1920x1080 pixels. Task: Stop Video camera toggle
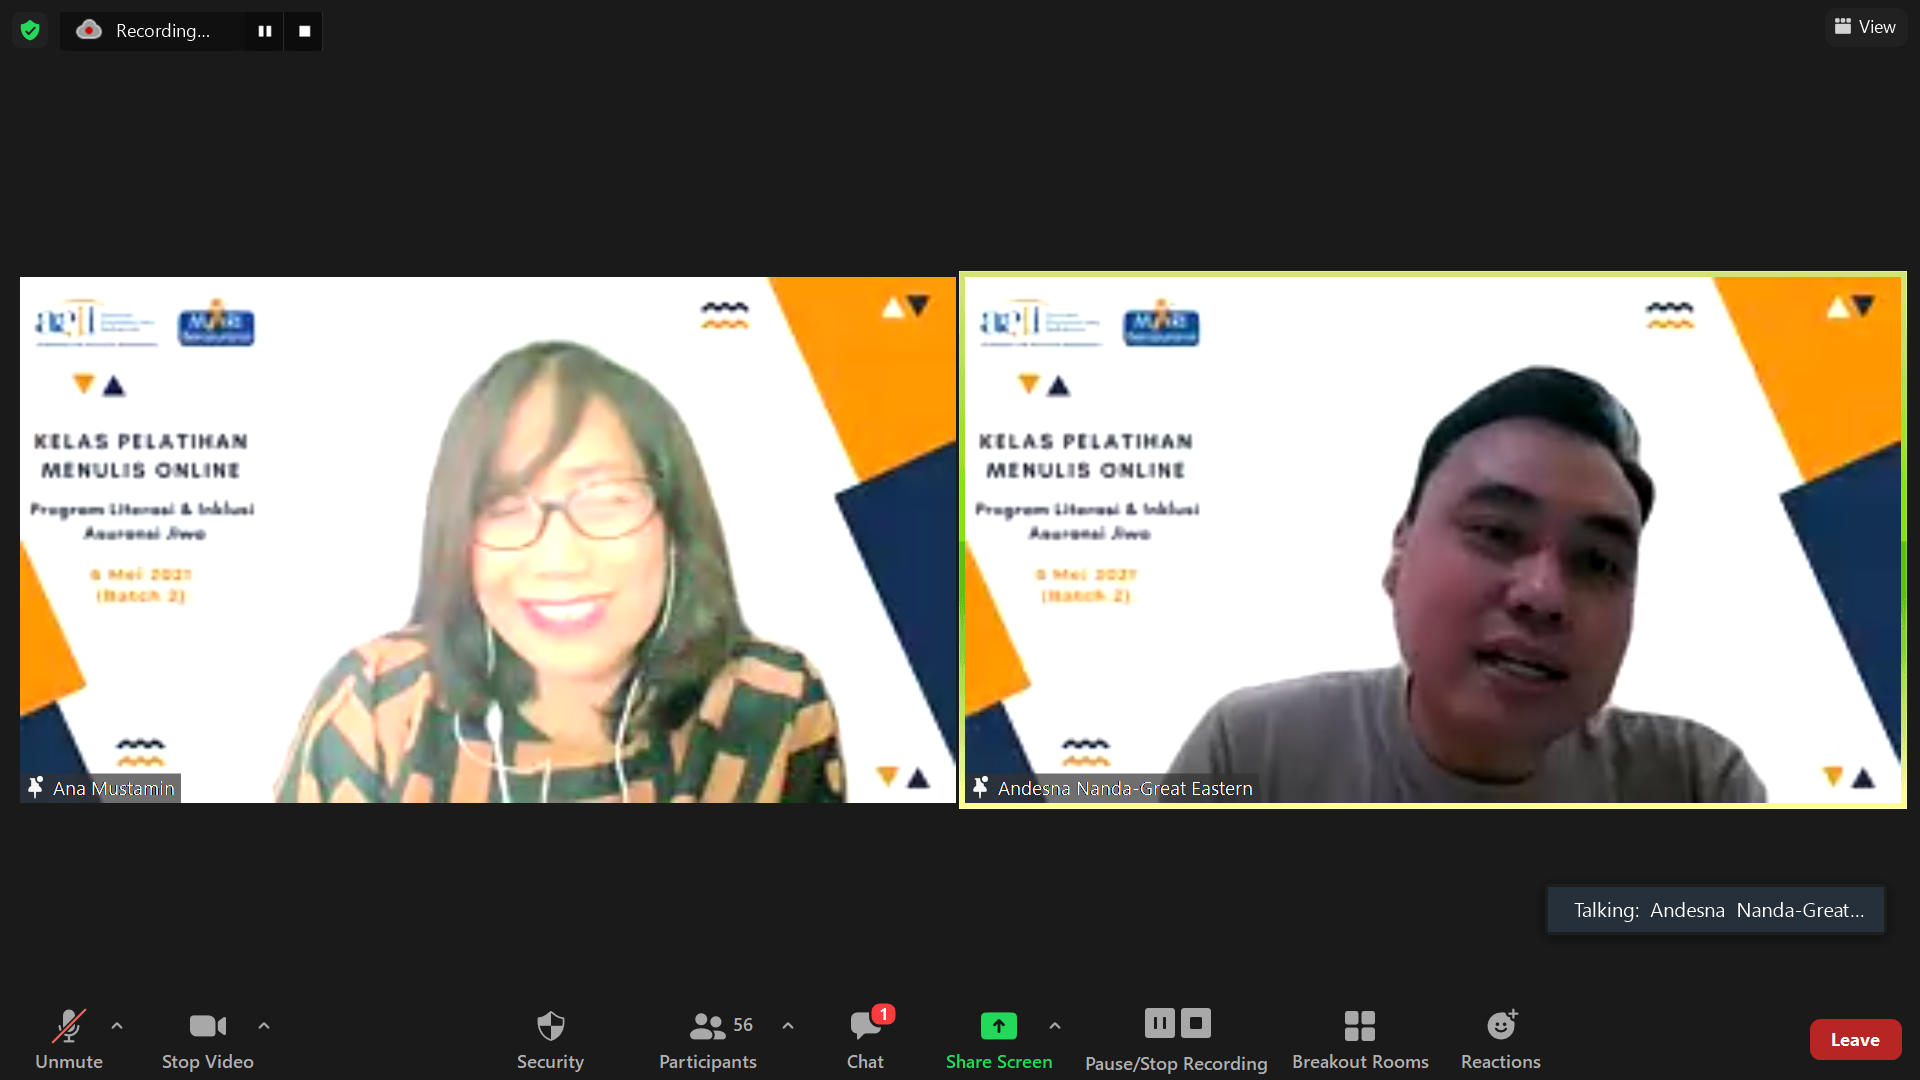coord(208,1039)
